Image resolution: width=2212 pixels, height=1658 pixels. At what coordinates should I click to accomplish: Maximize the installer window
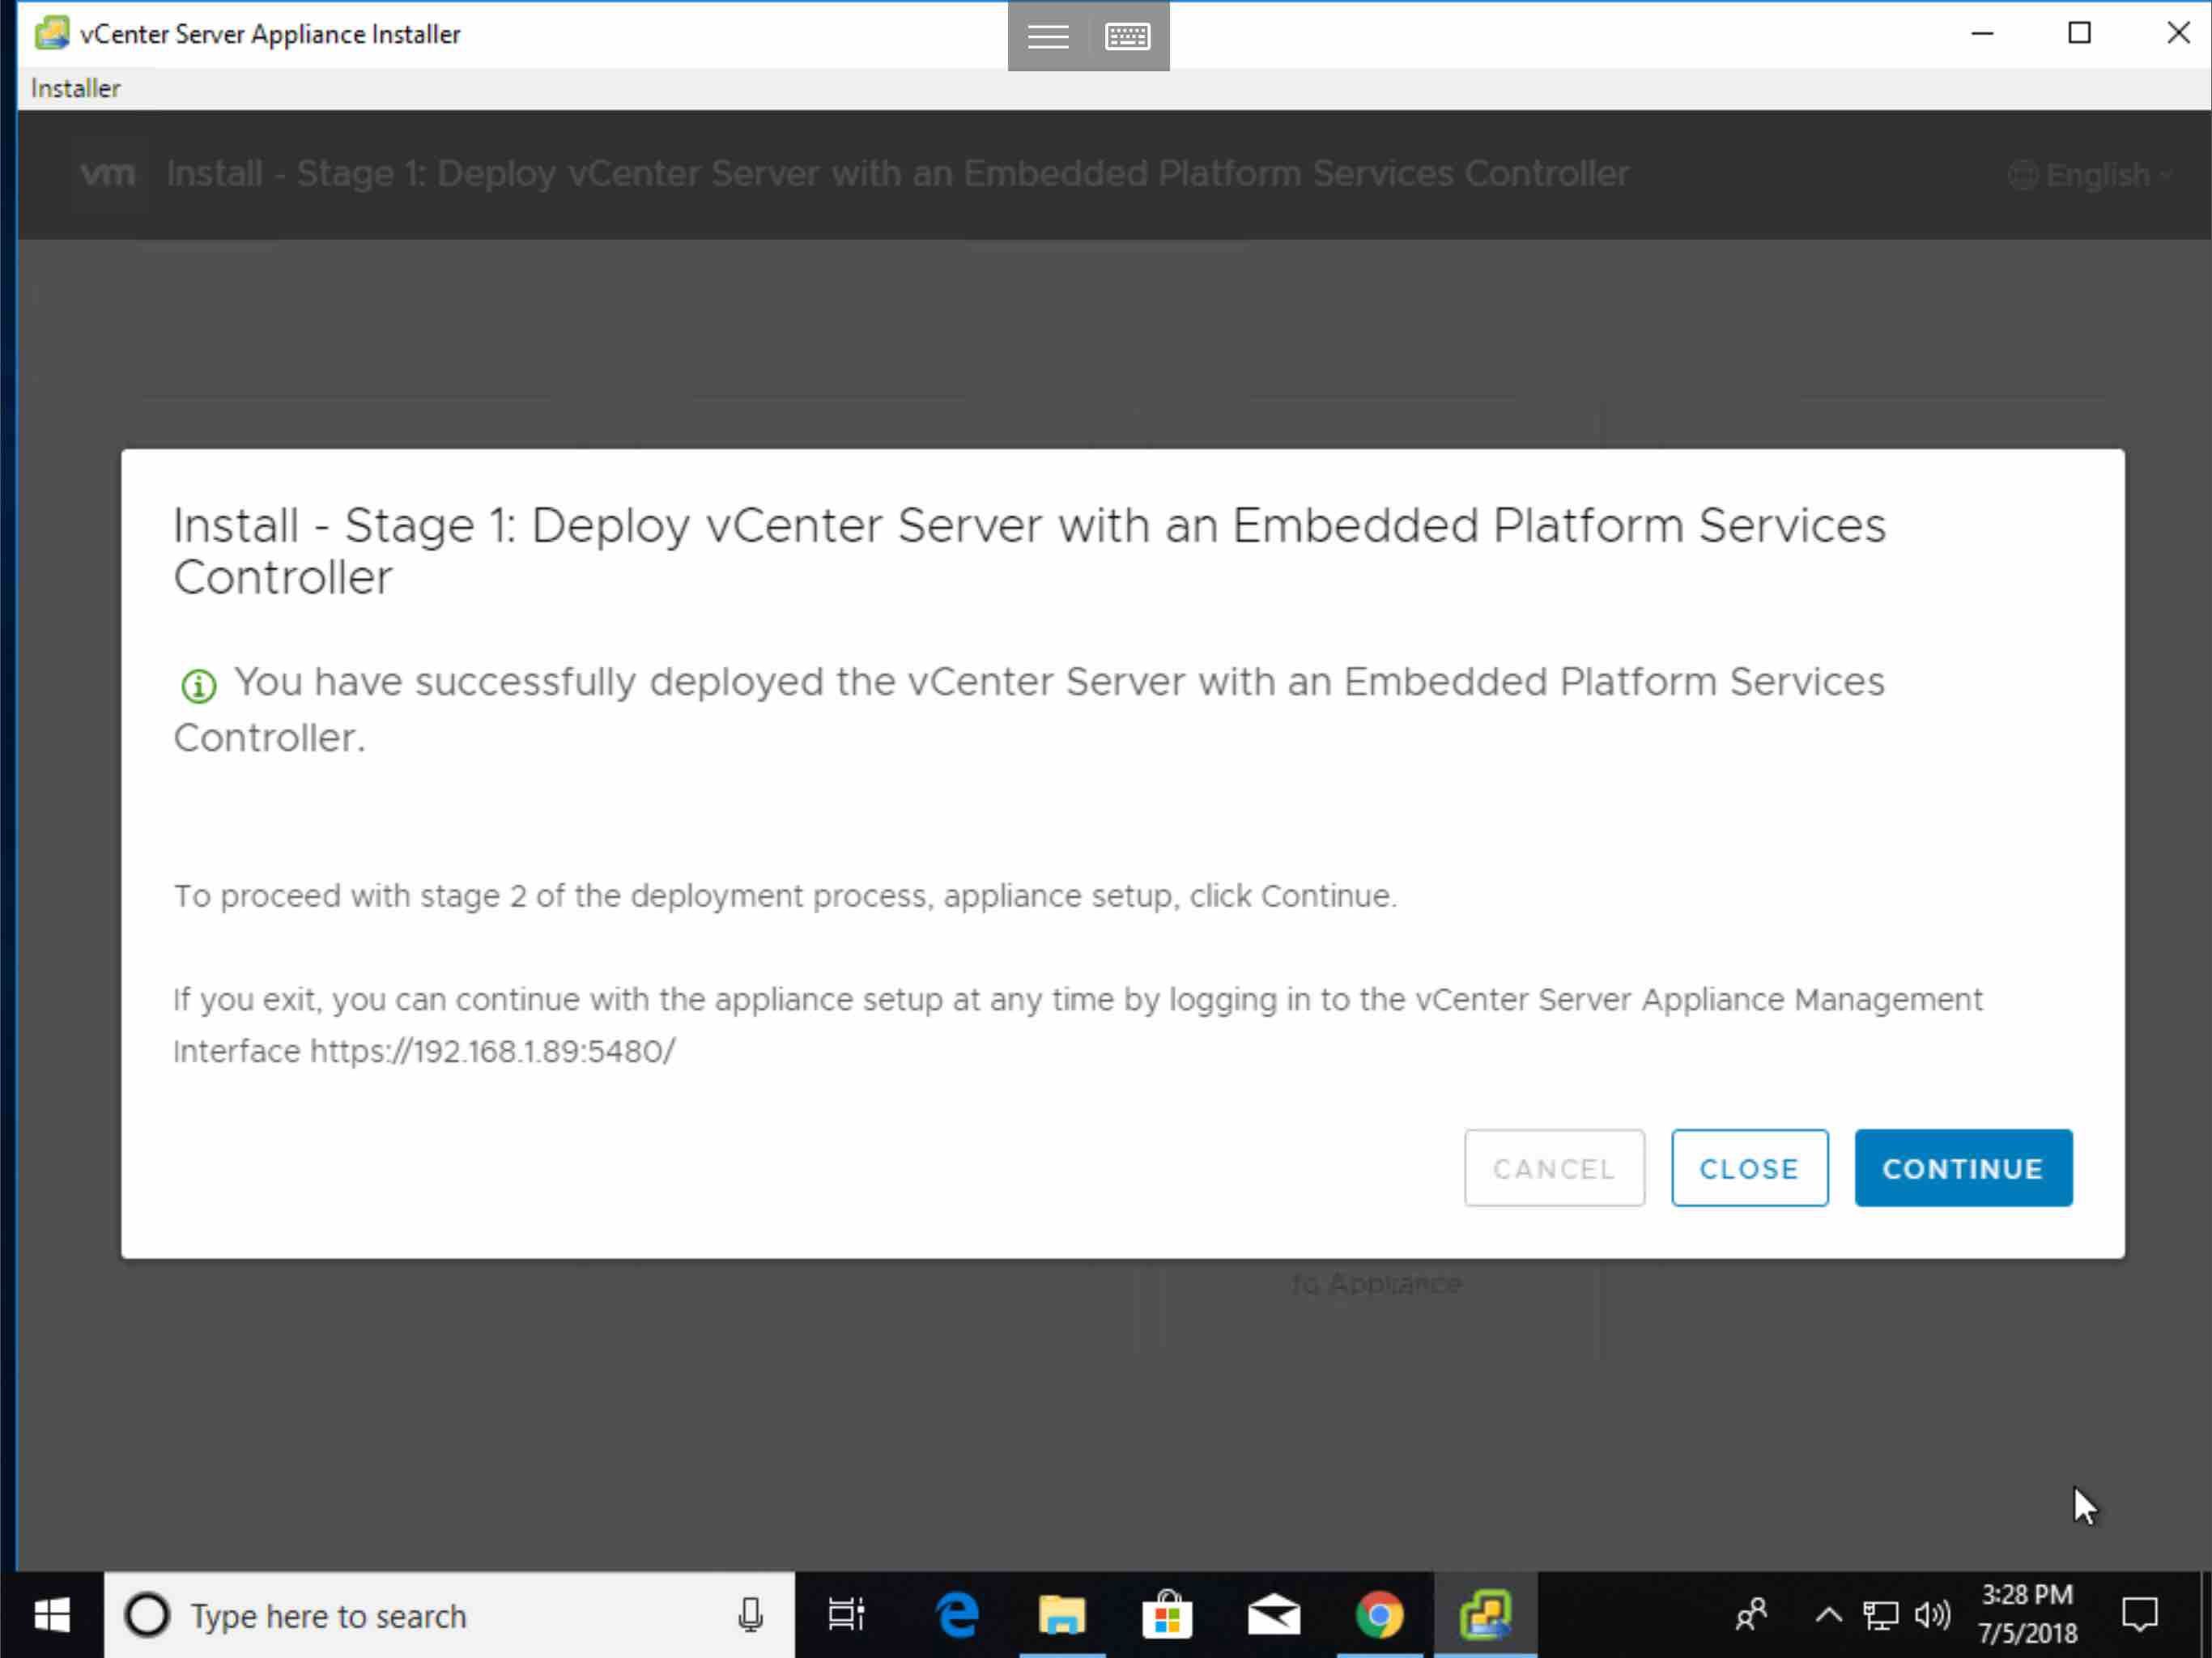2079,33
